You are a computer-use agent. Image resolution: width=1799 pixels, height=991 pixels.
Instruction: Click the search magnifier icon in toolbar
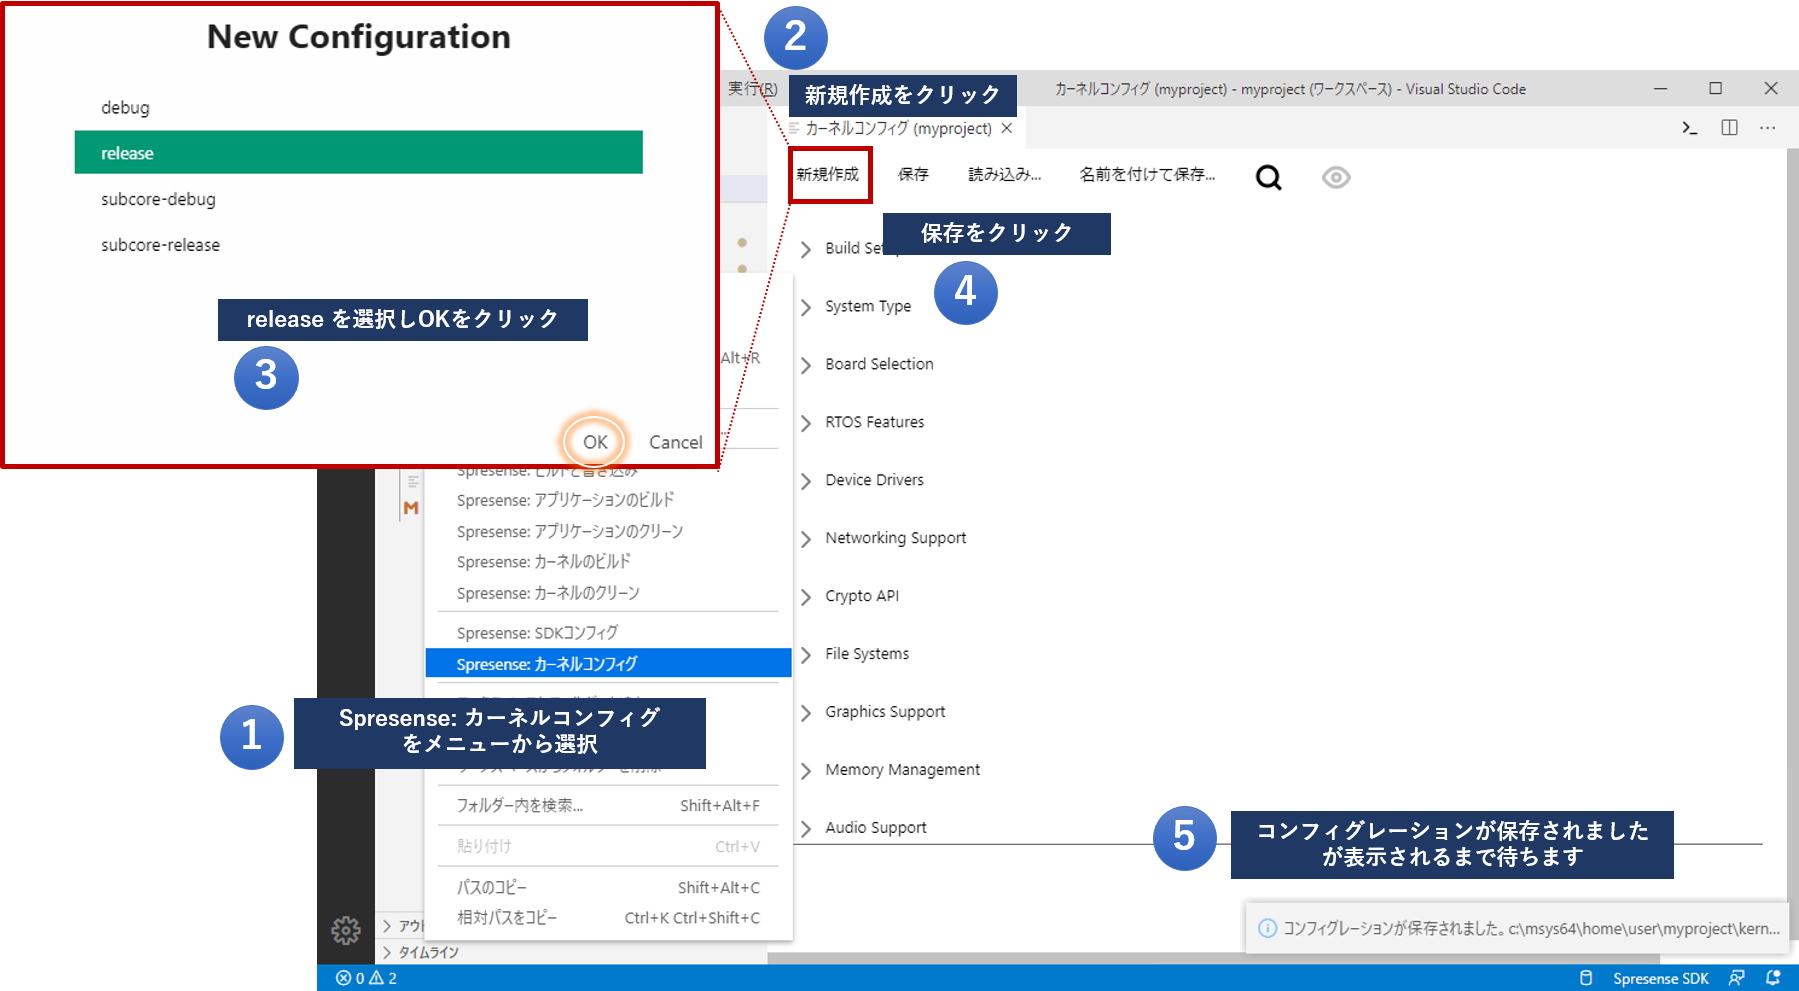[x=1268, y=177]
